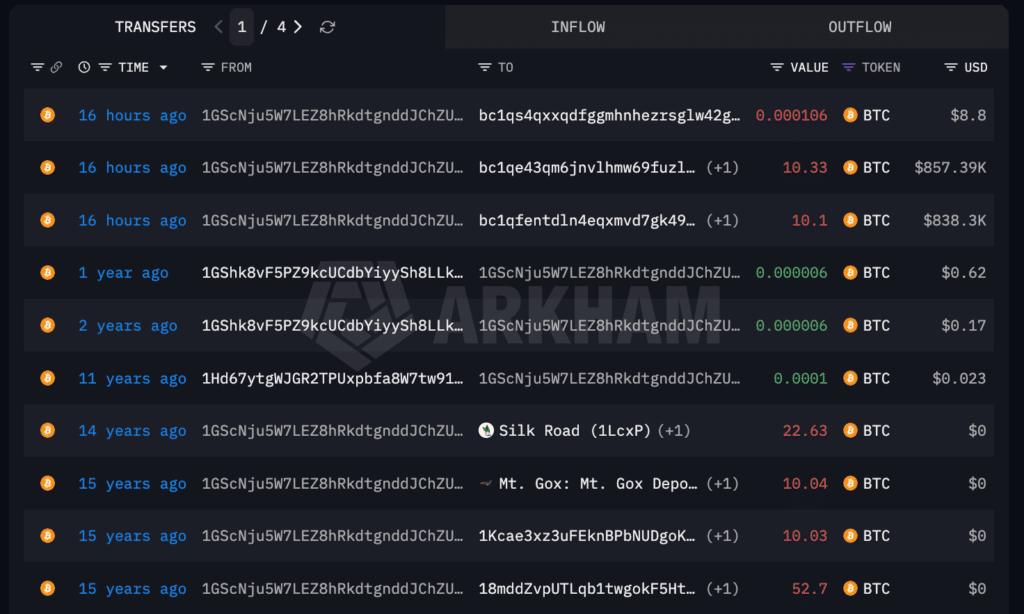Open address 18mddZvpUTLqb1twgokF5Ht
The width and height of the screenshot is (1024, 614).
coord(586,589)
